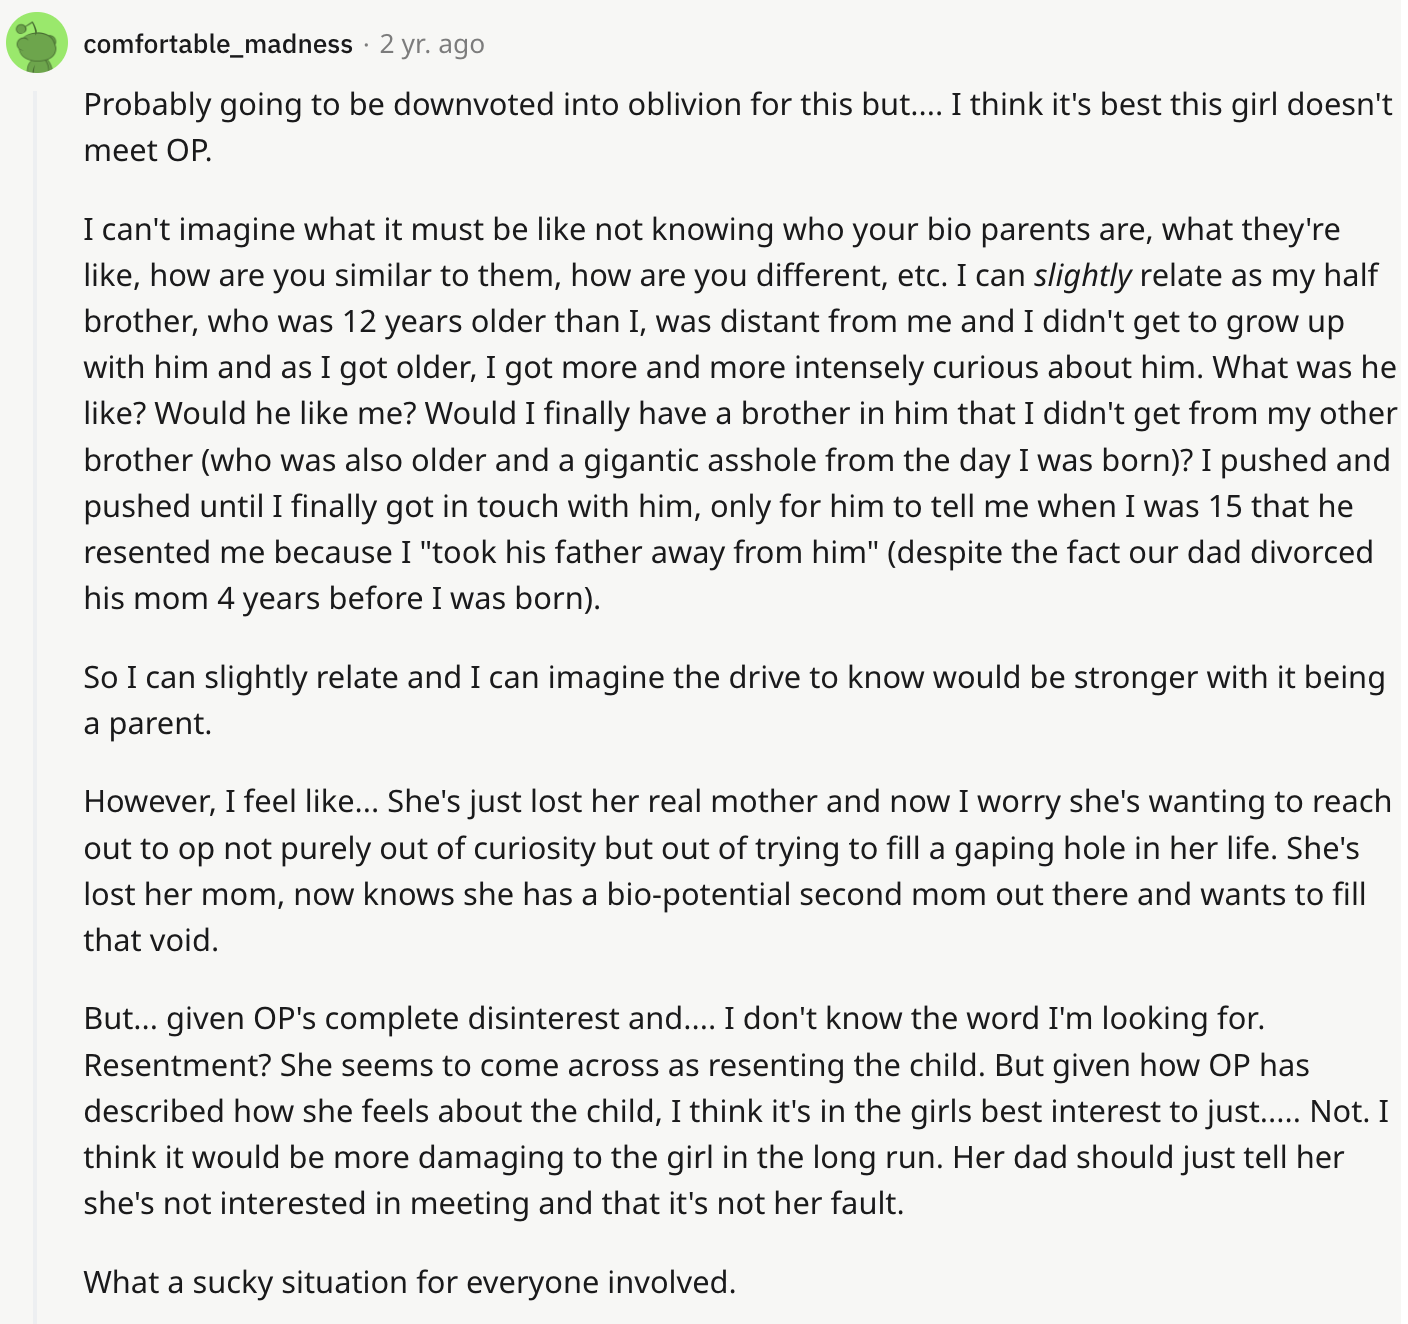Click the text 'meet OP.' in first paragraph

click(x=148, y=150)
